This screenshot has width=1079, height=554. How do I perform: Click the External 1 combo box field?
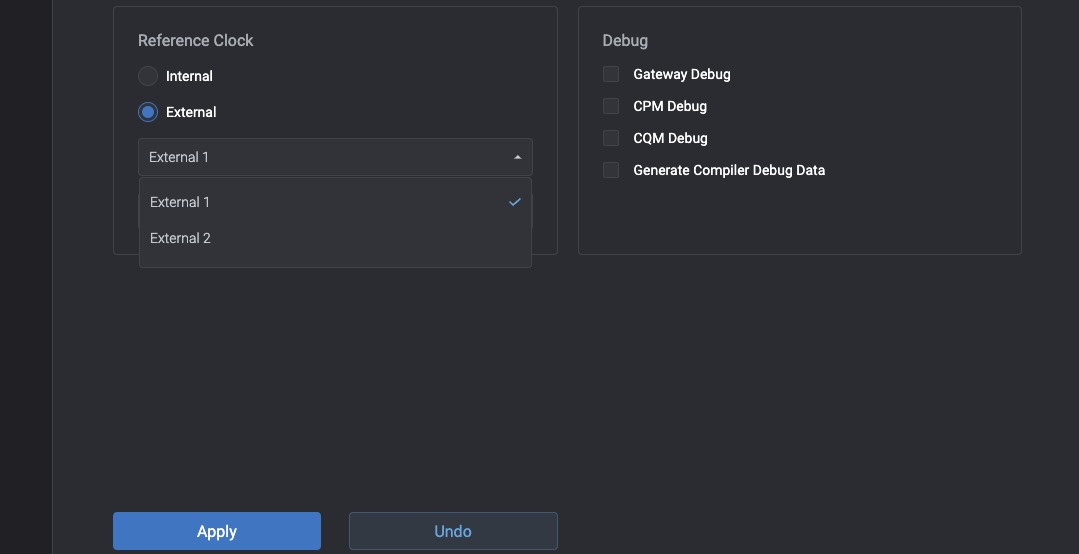[320, 157]
